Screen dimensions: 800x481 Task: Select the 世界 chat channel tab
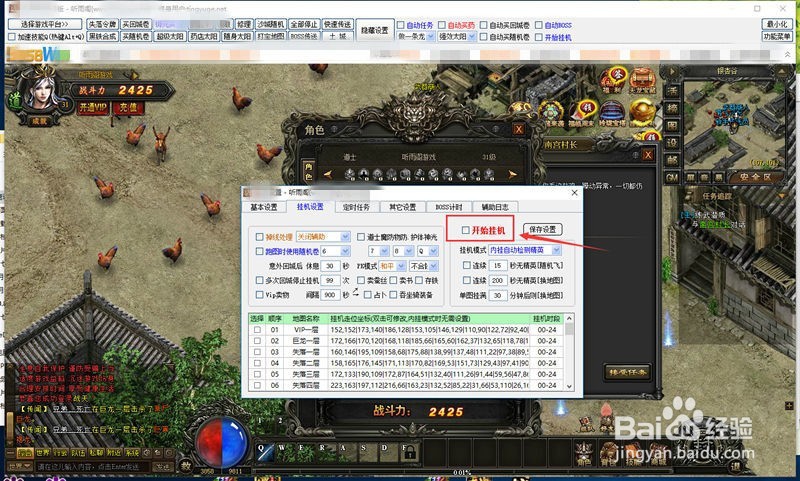coord(43,452)
